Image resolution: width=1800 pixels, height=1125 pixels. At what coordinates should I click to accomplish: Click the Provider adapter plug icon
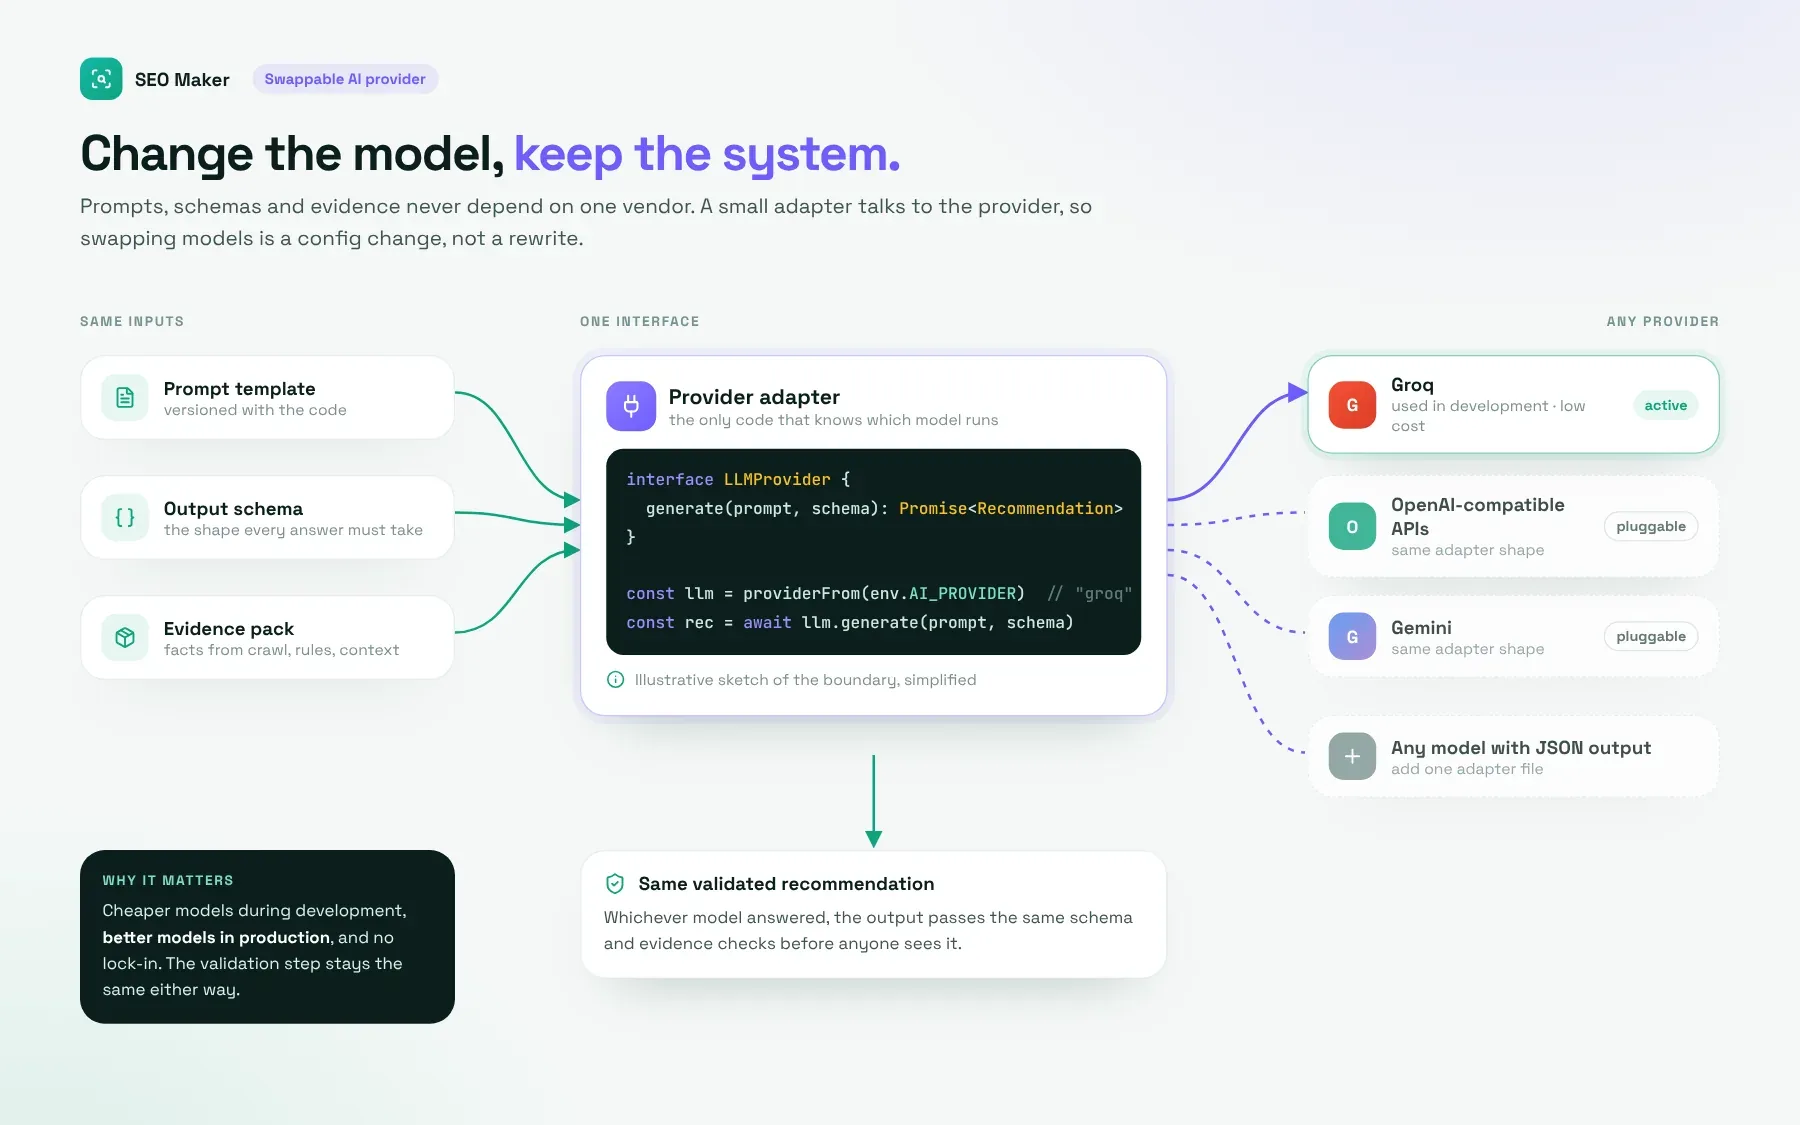631,406
